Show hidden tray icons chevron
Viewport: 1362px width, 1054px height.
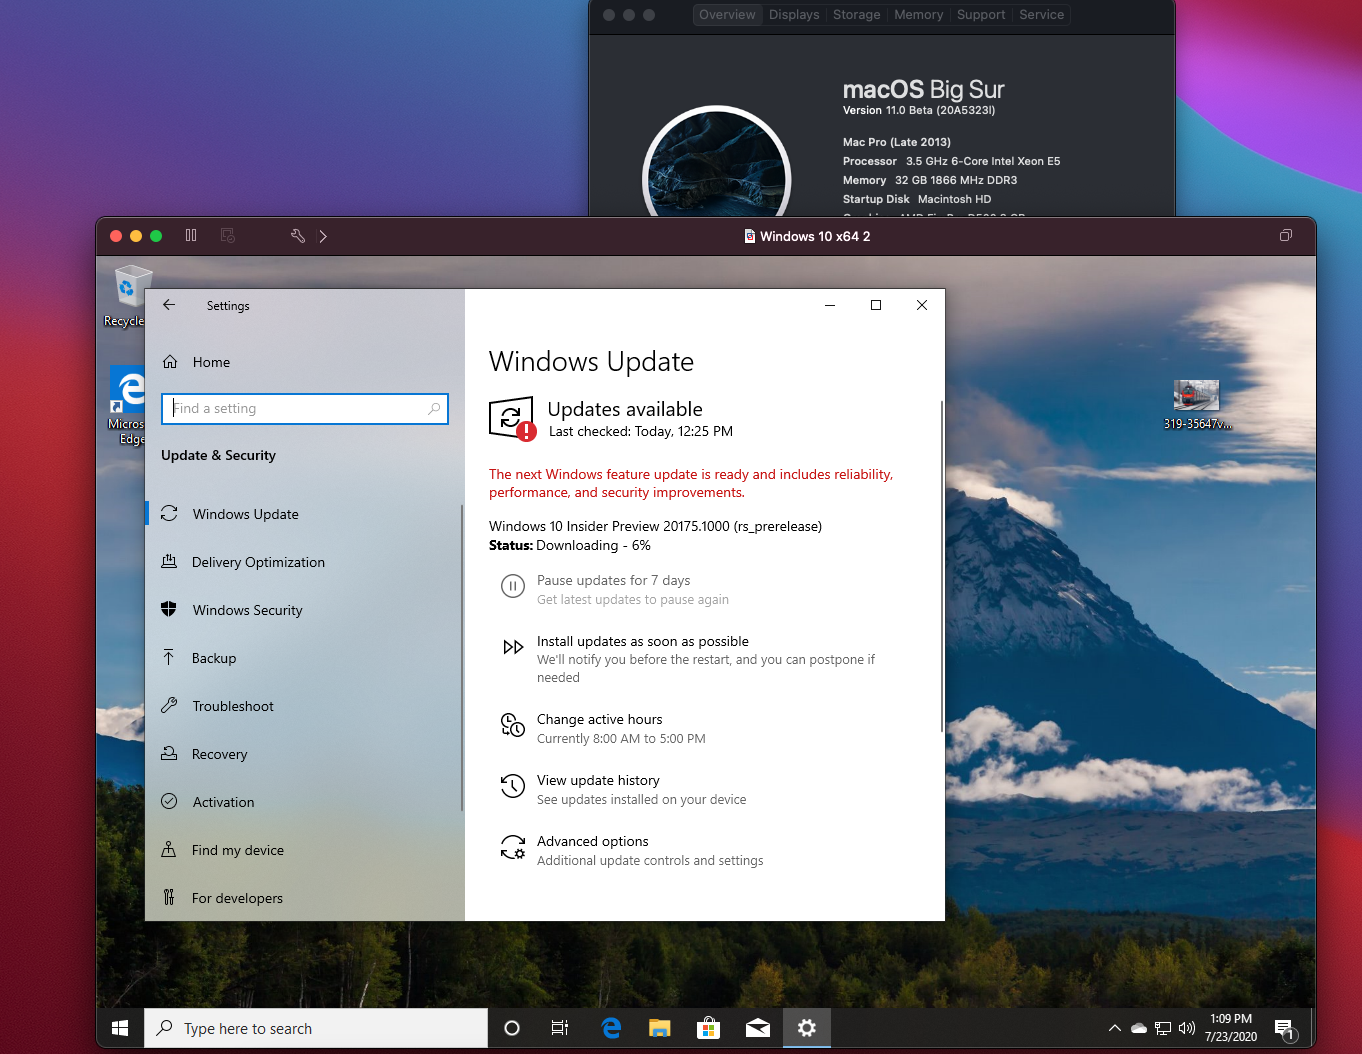1115,1028
